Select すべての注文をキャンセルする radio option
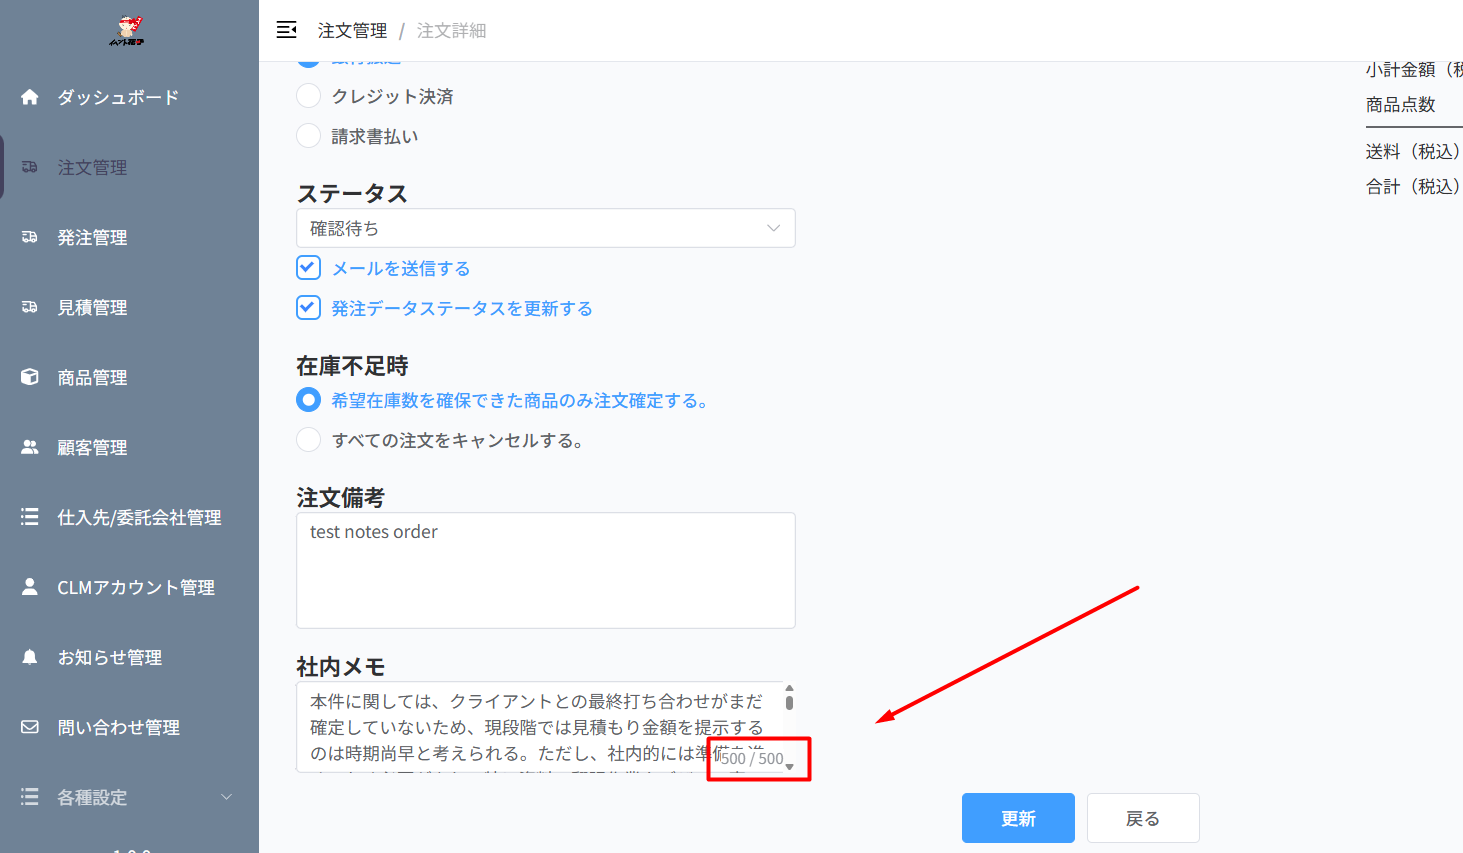Image resolution: width=1463 pixels, height=853 pixels. tap(308, 440)
